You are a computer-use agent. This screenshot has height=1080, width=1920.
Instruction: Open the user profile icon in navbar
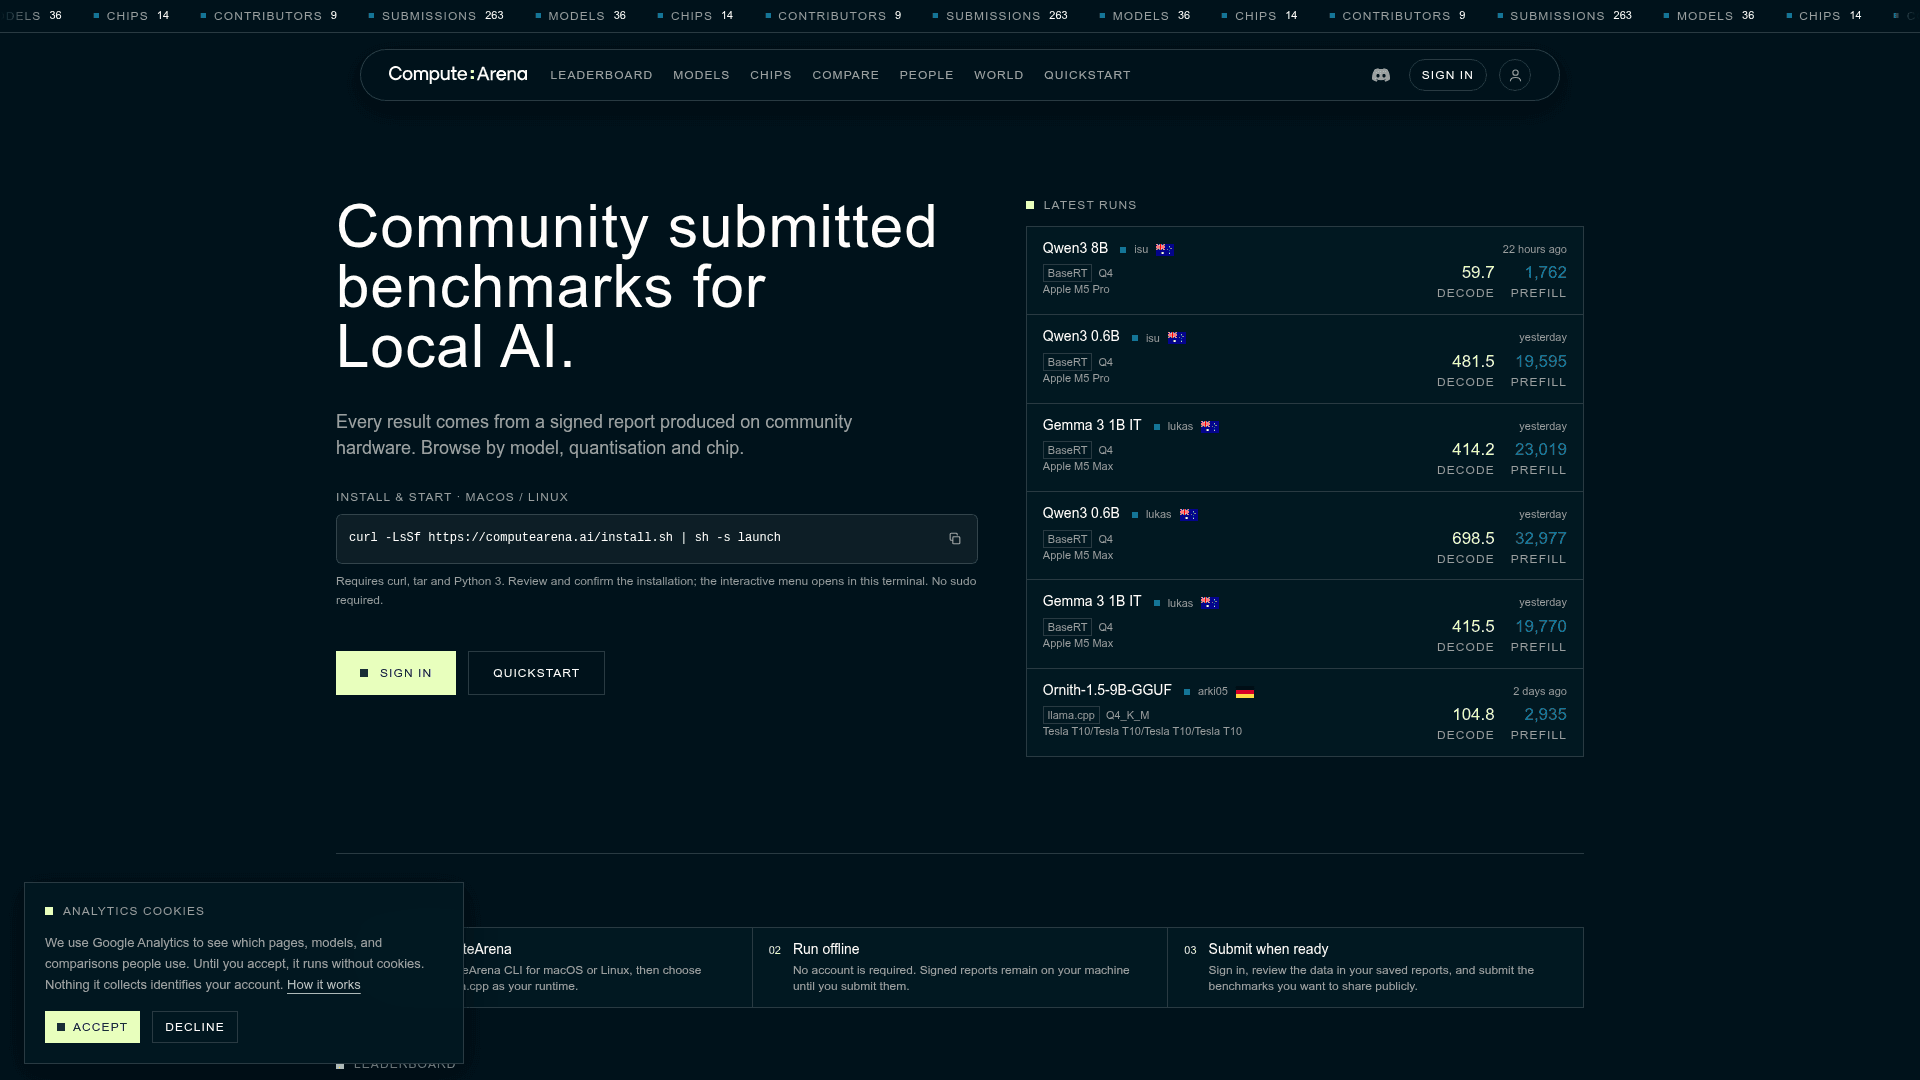point(1515,75)
